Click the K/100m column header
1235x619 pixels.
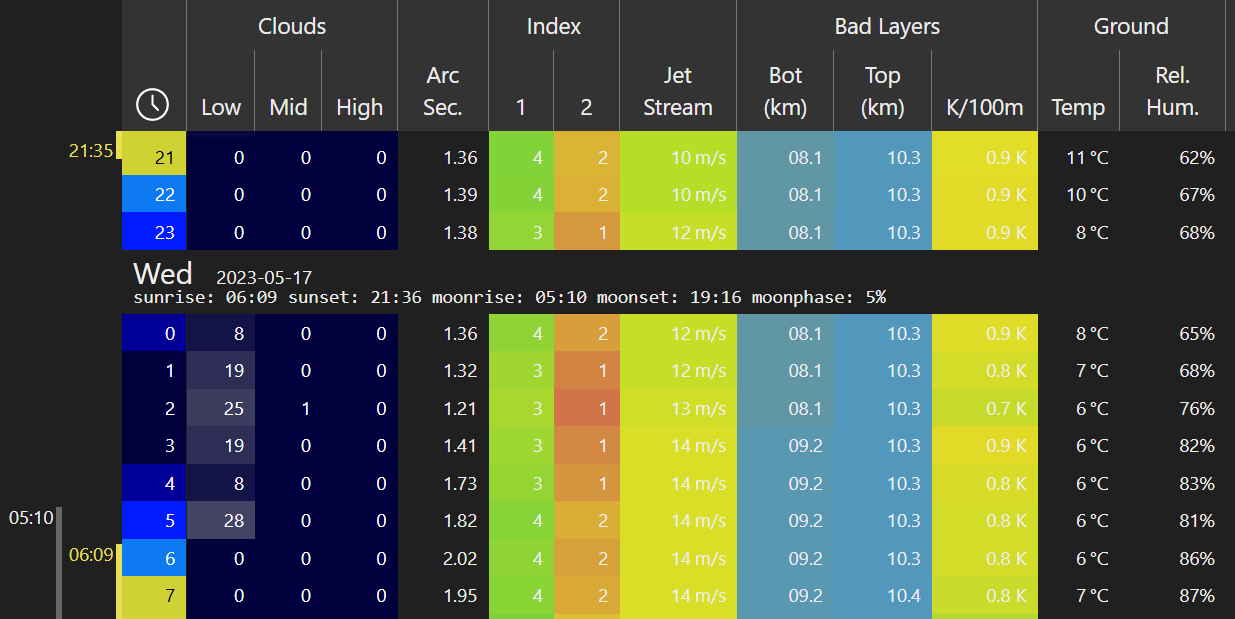(984, 107)
